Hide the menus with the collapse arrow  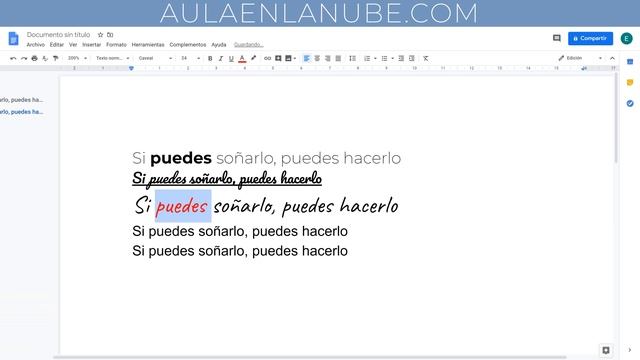[612, 58]
